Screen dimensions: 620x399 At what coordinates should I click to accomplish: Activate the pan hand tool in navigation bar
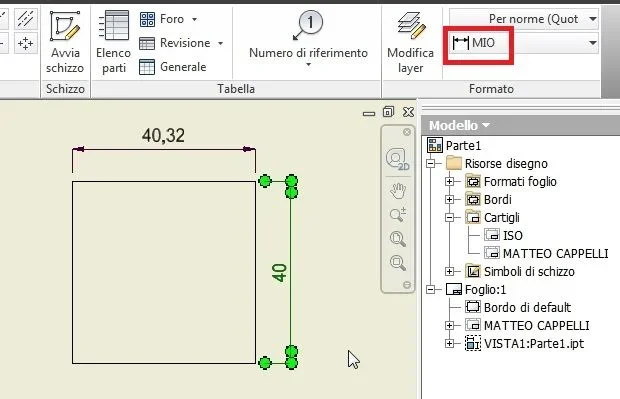click(x=397, y=191)
